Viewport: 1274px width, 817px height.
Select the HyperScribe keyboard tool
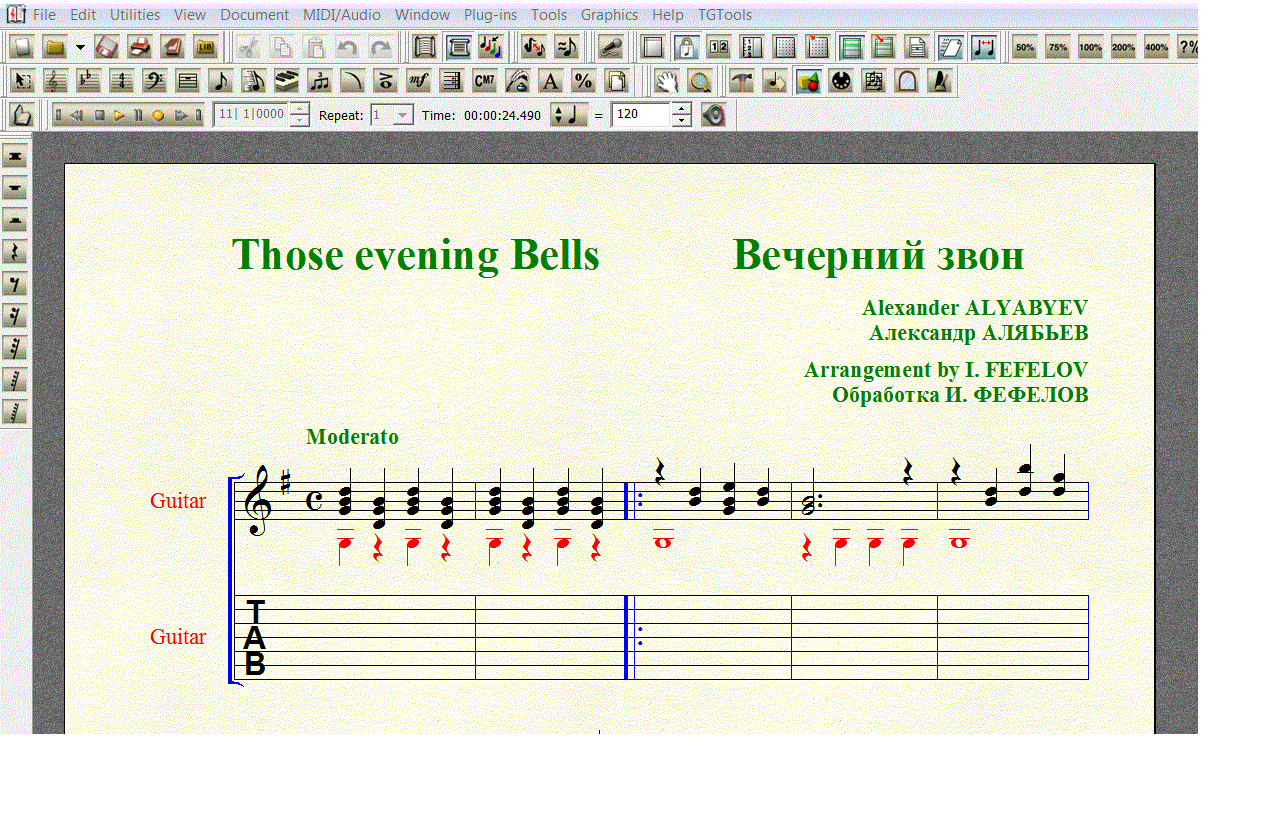287,82
